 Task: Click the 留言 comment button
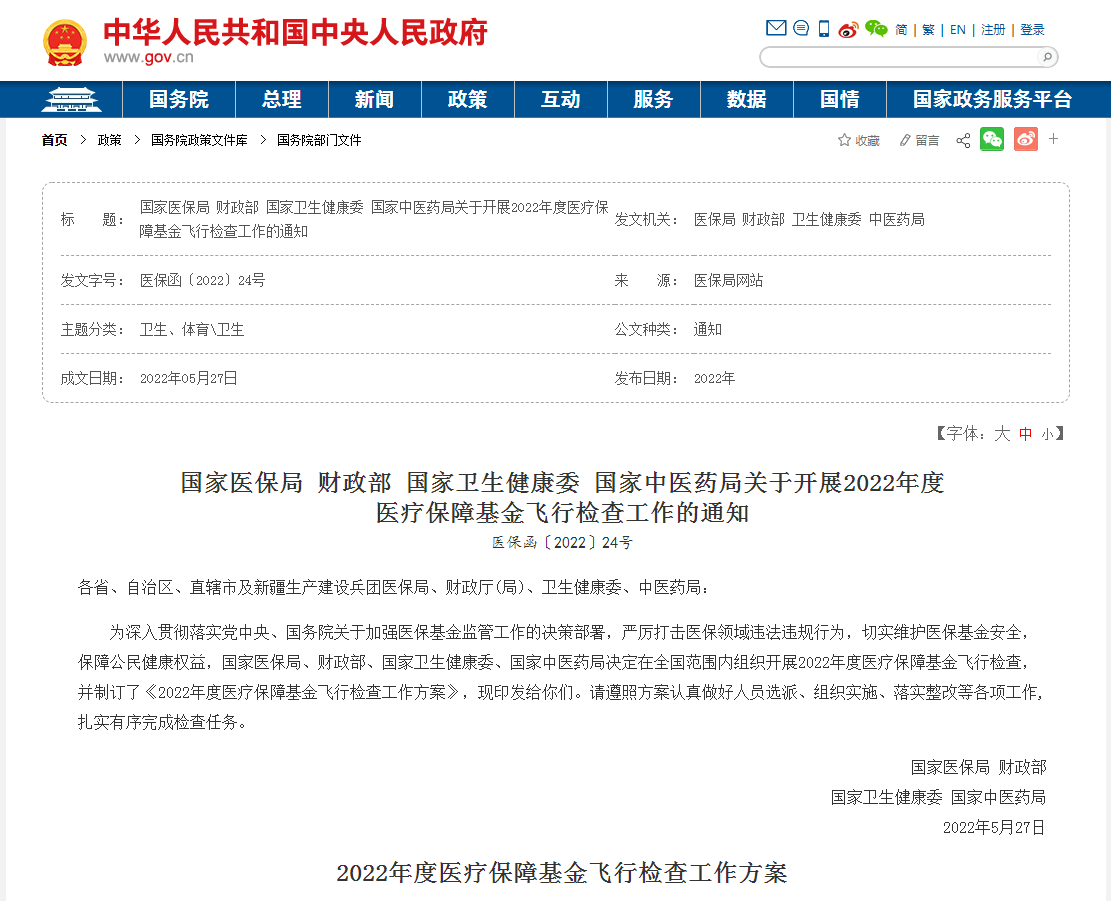919,140
